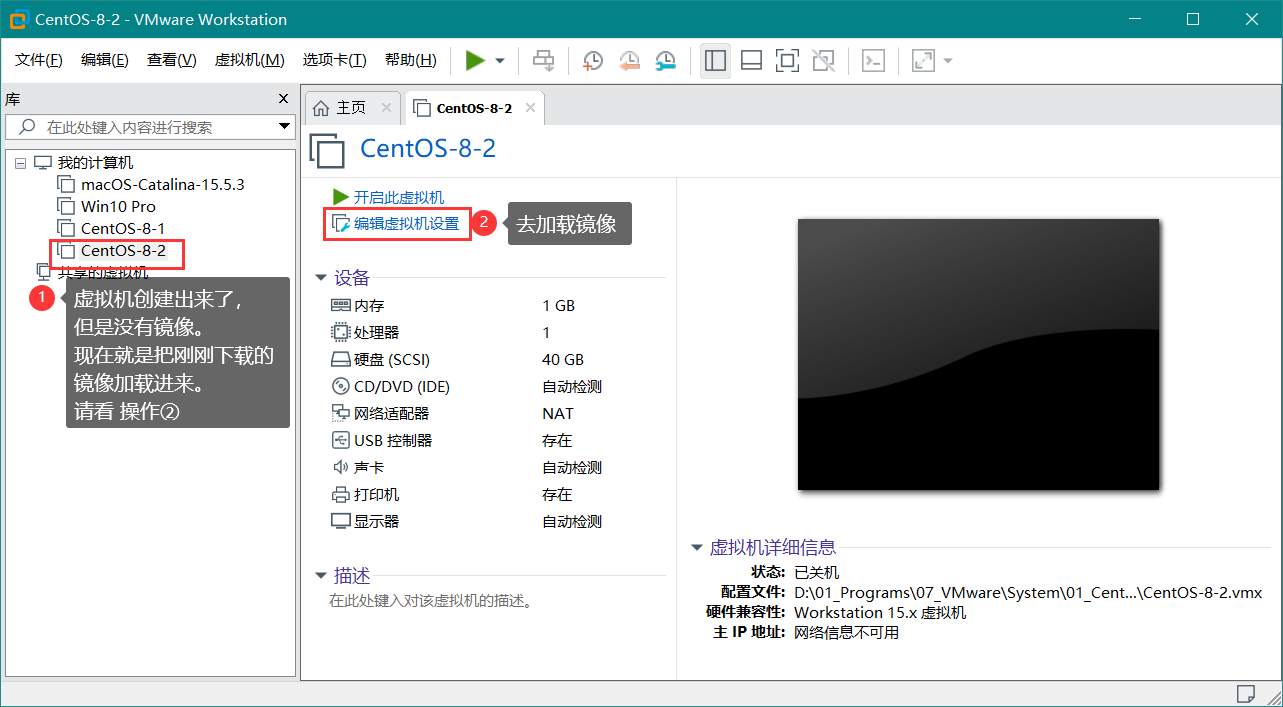The width and height of the screenshot is (1283, 707).
Task: Click the take snapshot clock icon
Action: (593, 61)
